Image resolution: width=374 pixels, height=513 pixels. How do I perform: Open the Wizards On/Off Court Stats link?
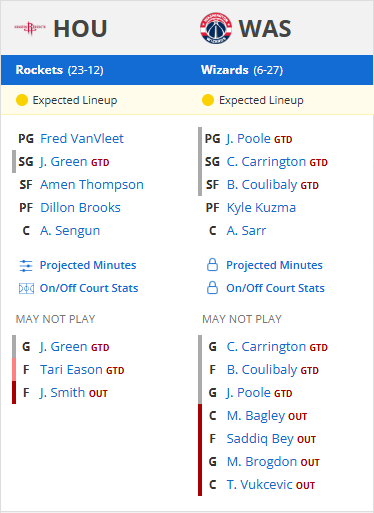275,288
